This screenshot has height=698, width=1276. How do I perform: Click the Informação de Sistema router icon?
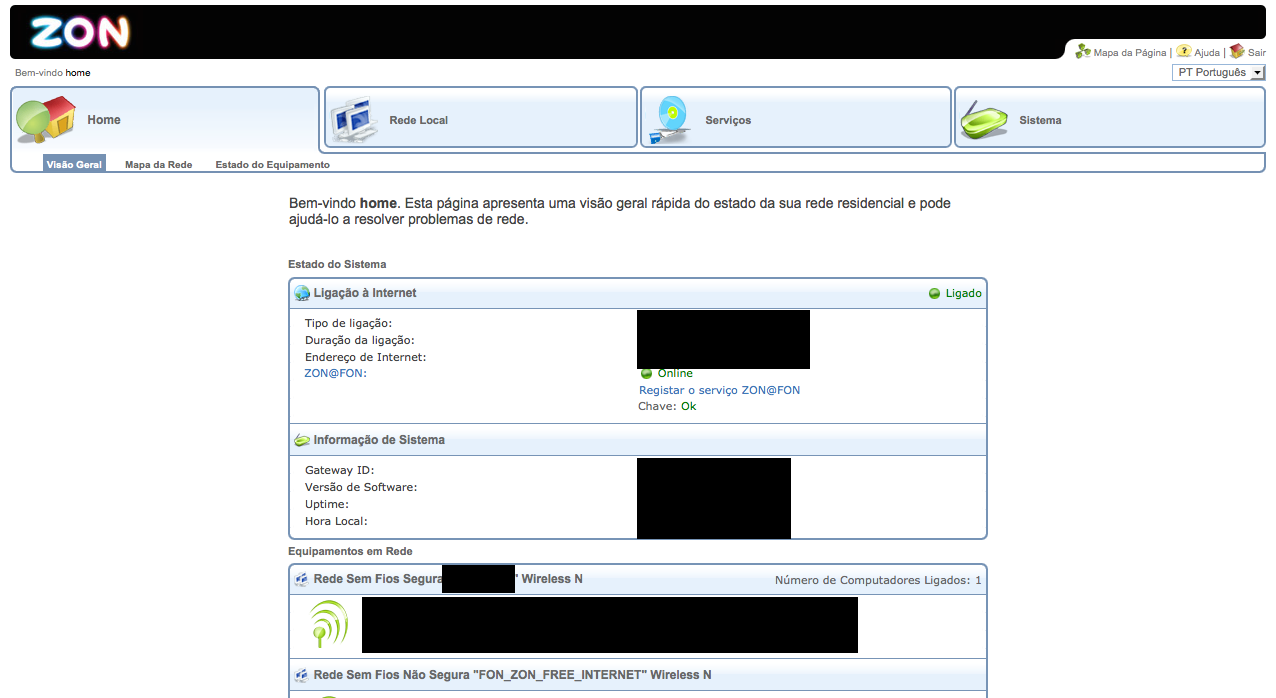(x=302, y=440)
